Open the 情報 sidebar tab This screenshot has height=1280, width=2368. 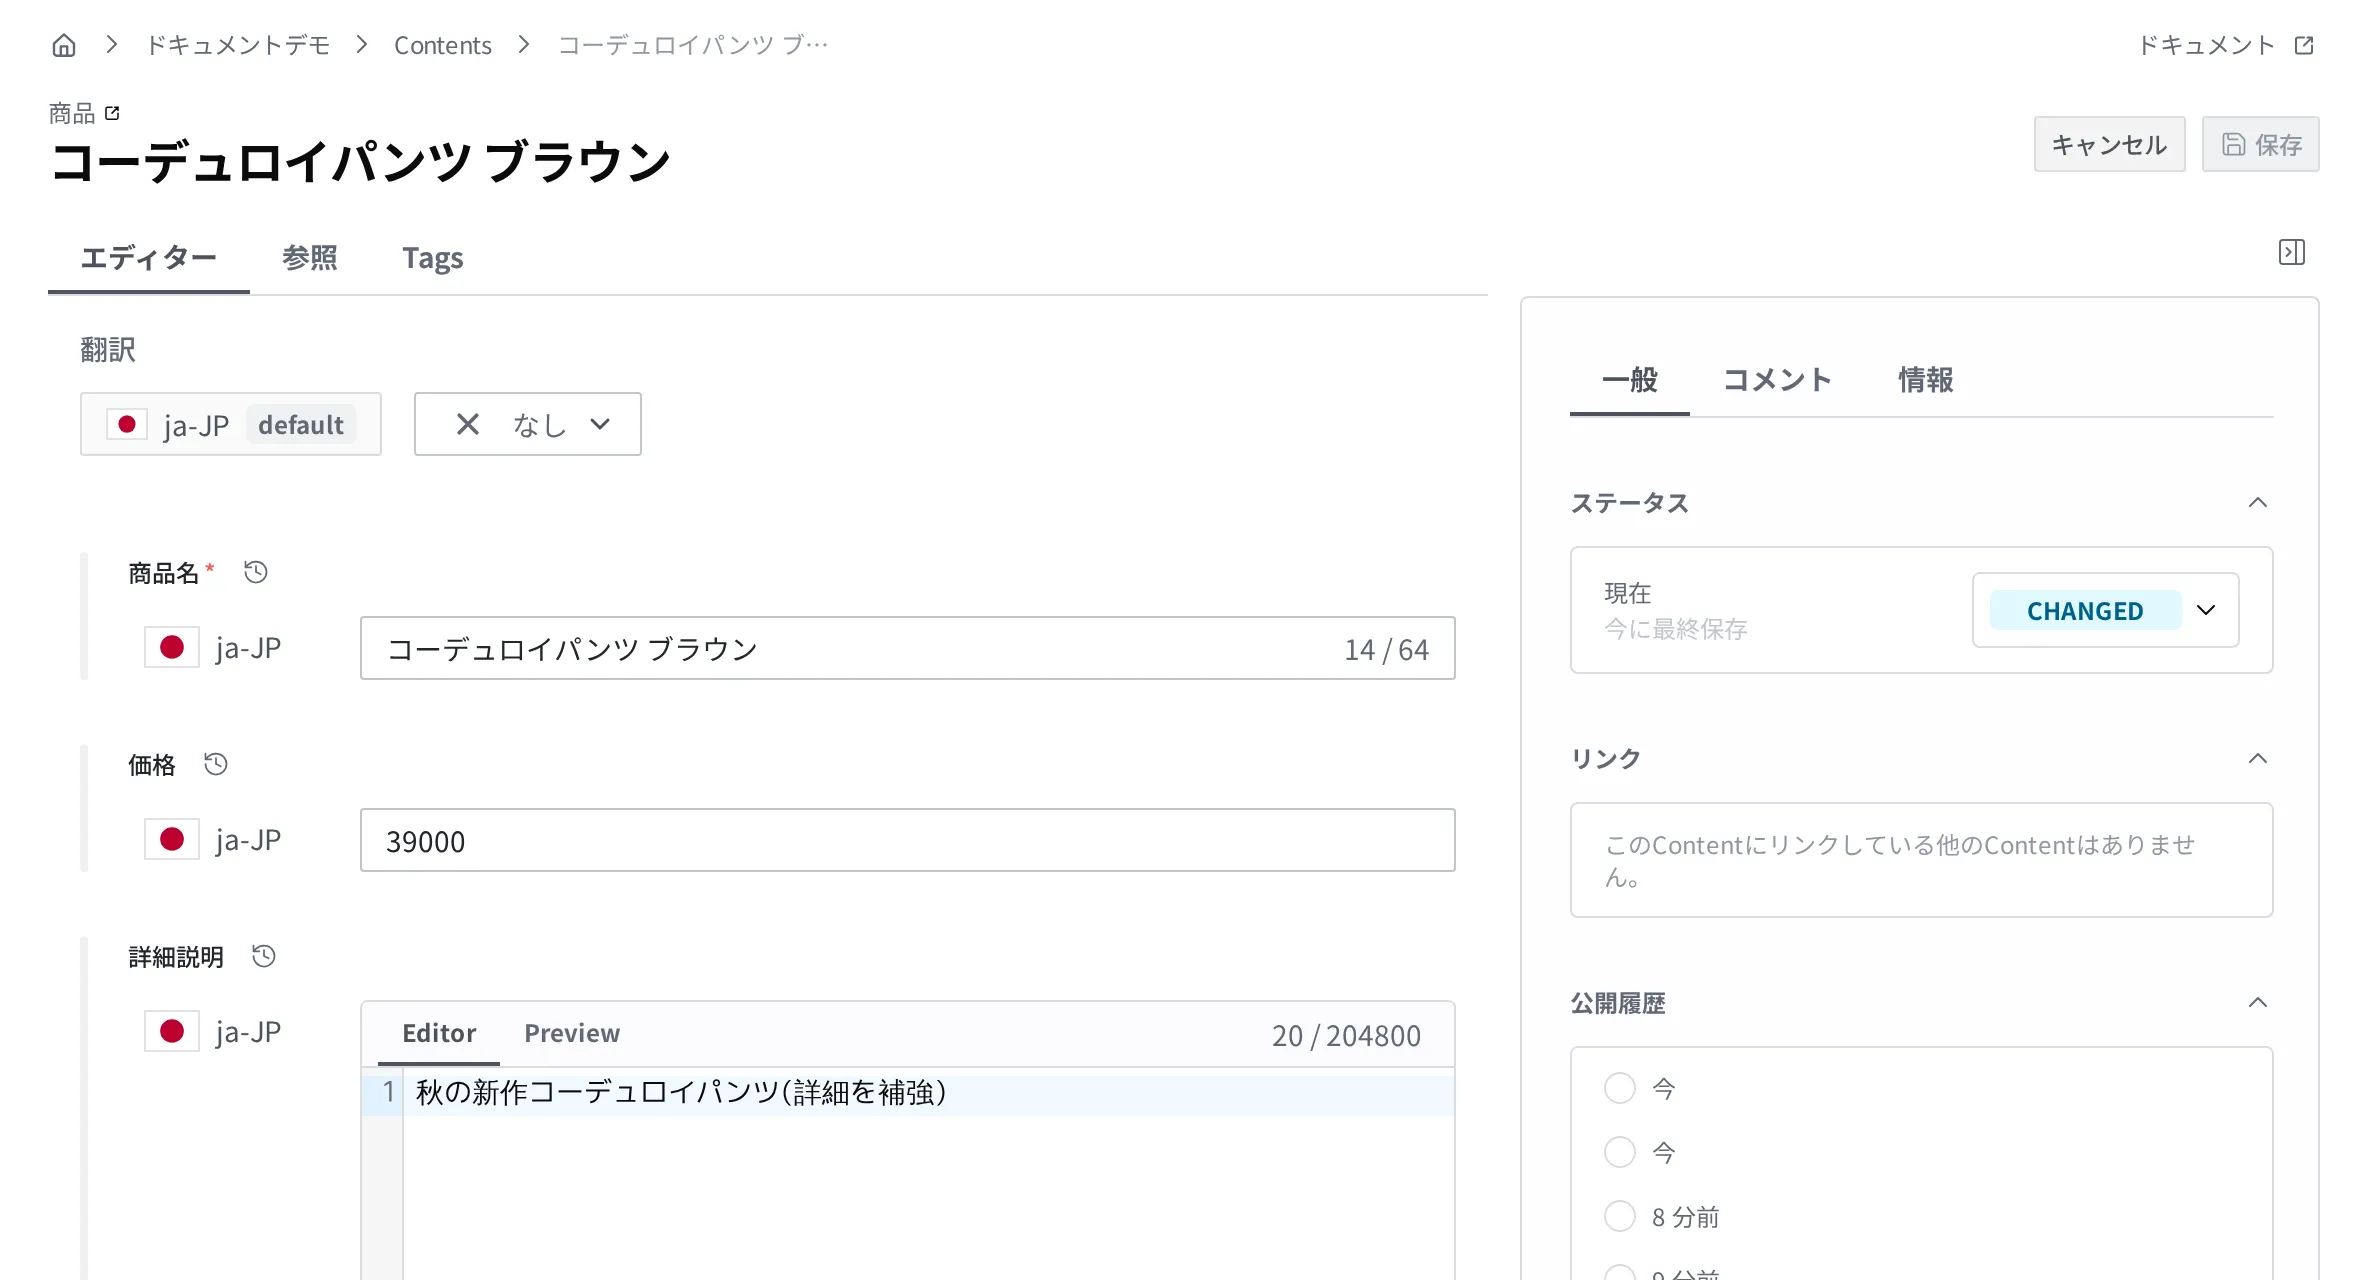tap(1926, 380)
